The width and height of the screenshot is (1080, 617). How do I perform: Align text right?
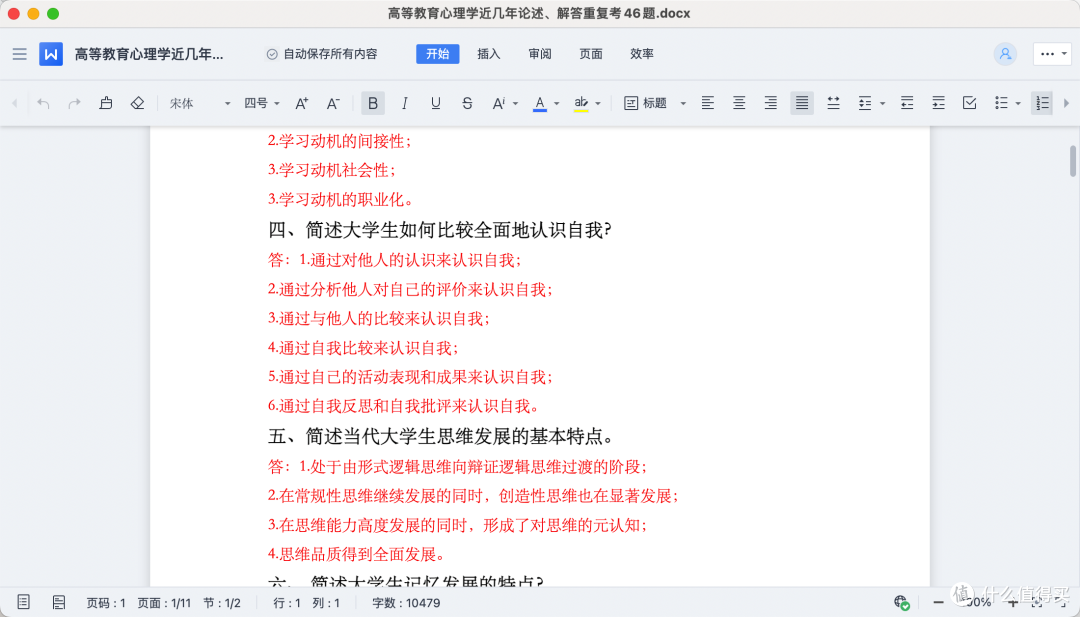770,103
